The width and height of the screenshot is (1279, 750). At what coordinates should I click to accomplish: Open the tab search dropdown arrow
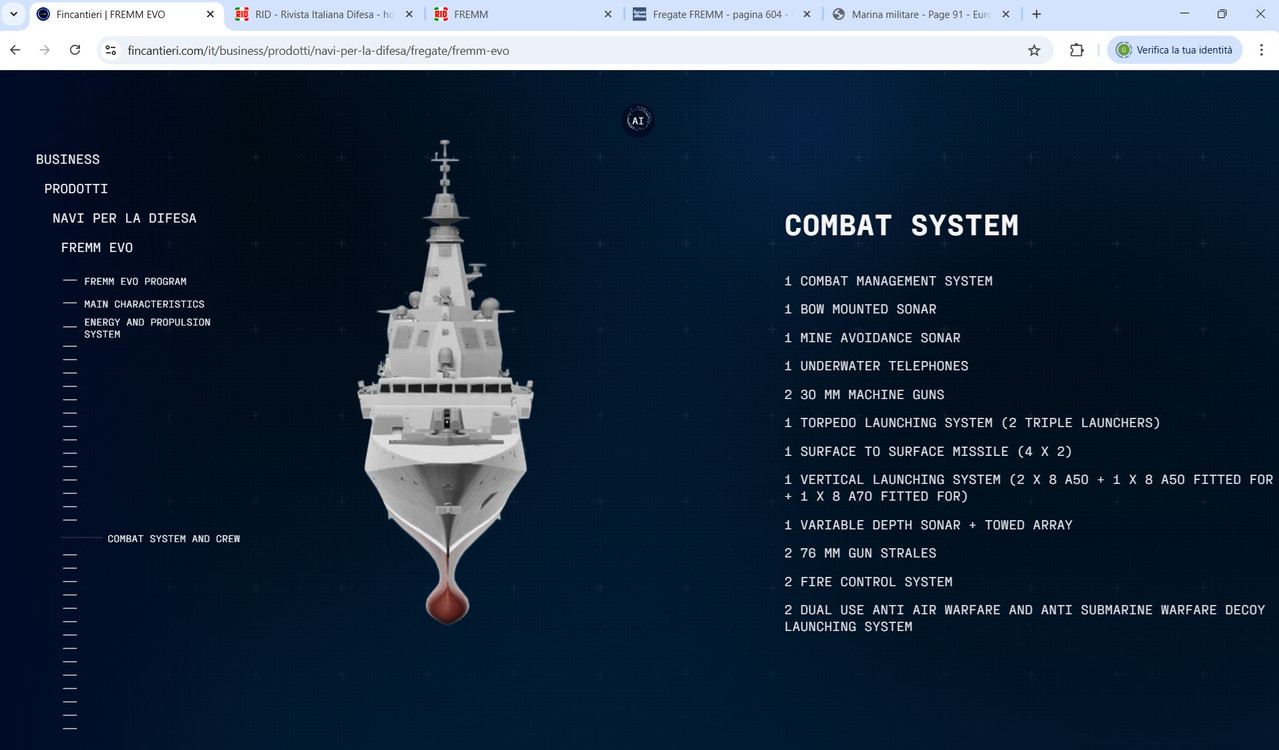tap(14, 14)
